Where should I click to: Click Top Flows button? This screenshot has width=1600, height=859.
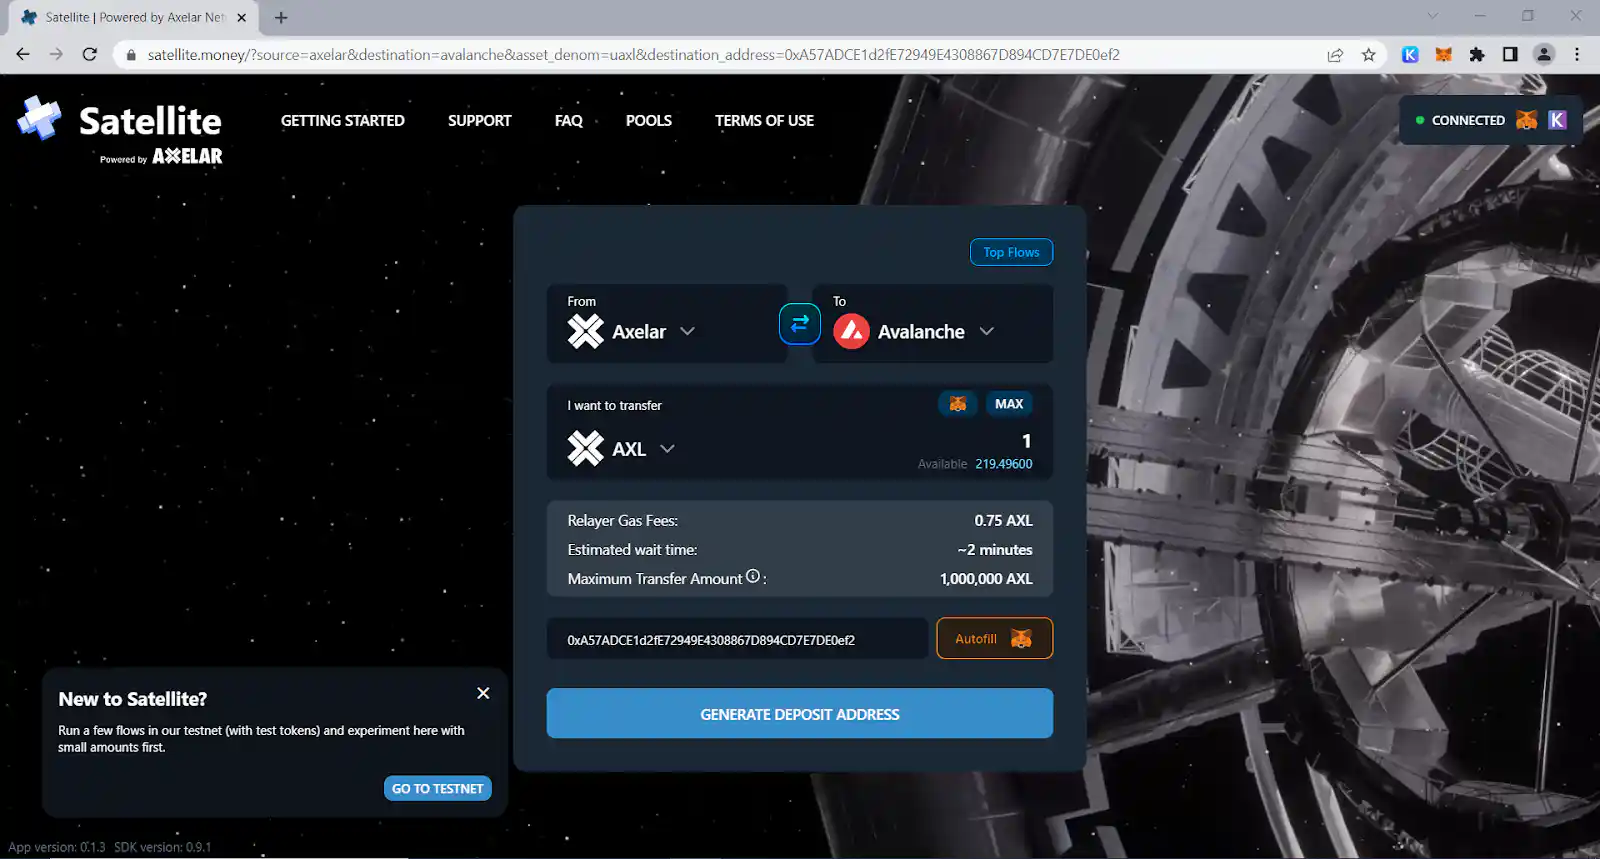1011,252
